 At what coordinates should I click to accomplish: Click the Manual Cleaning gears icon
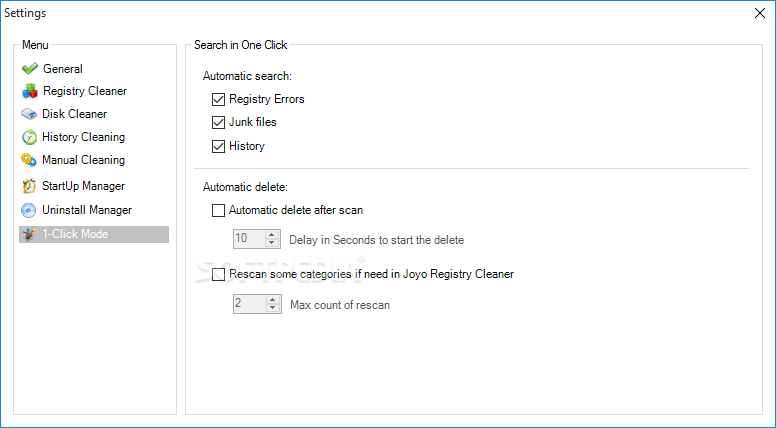click(29, 160)
